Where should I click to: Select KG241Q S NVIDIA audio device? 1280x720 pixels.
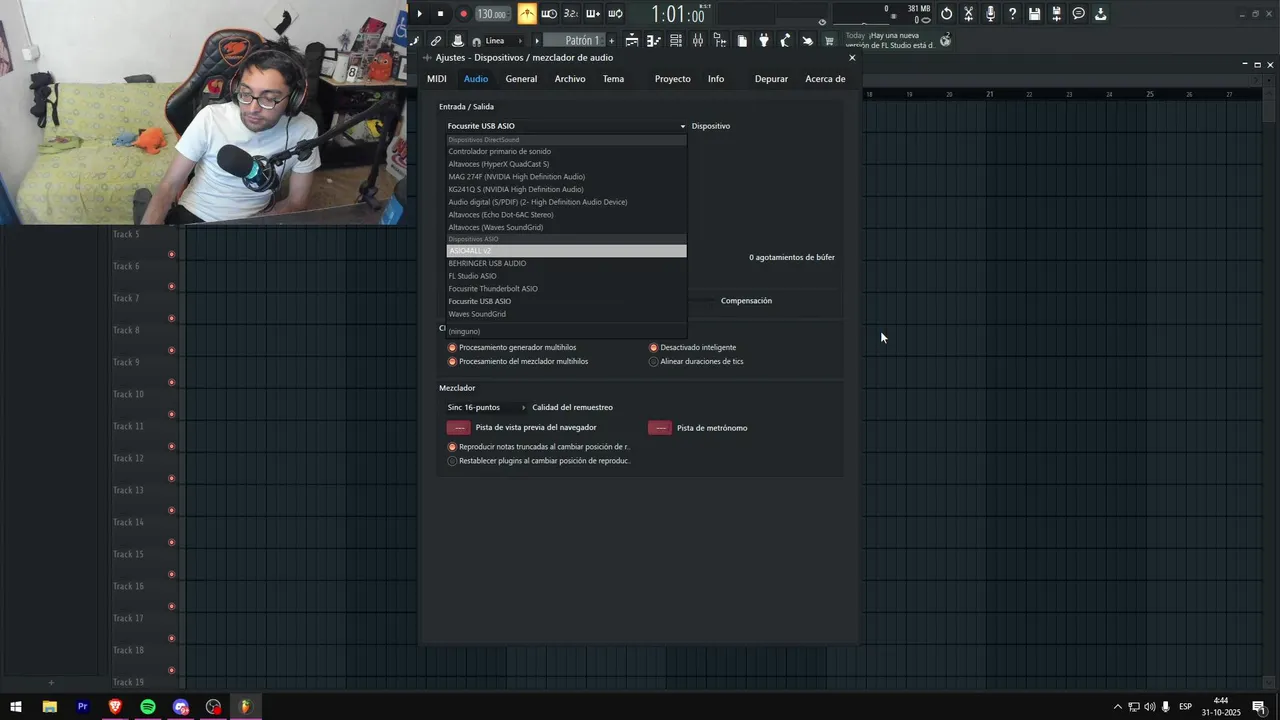tap(566, 189)
